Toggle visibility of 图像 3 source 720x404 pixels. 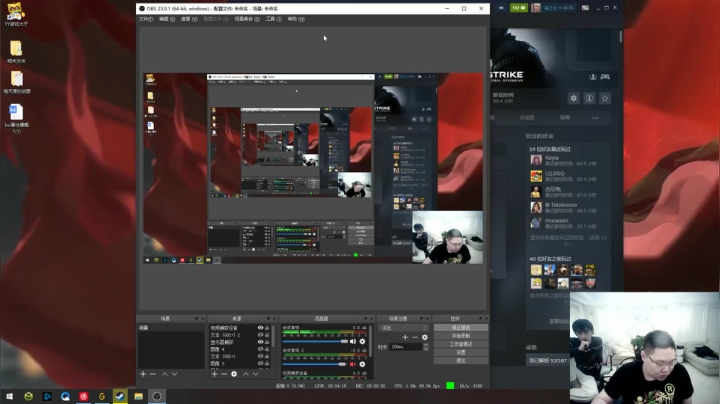[260, 364]
